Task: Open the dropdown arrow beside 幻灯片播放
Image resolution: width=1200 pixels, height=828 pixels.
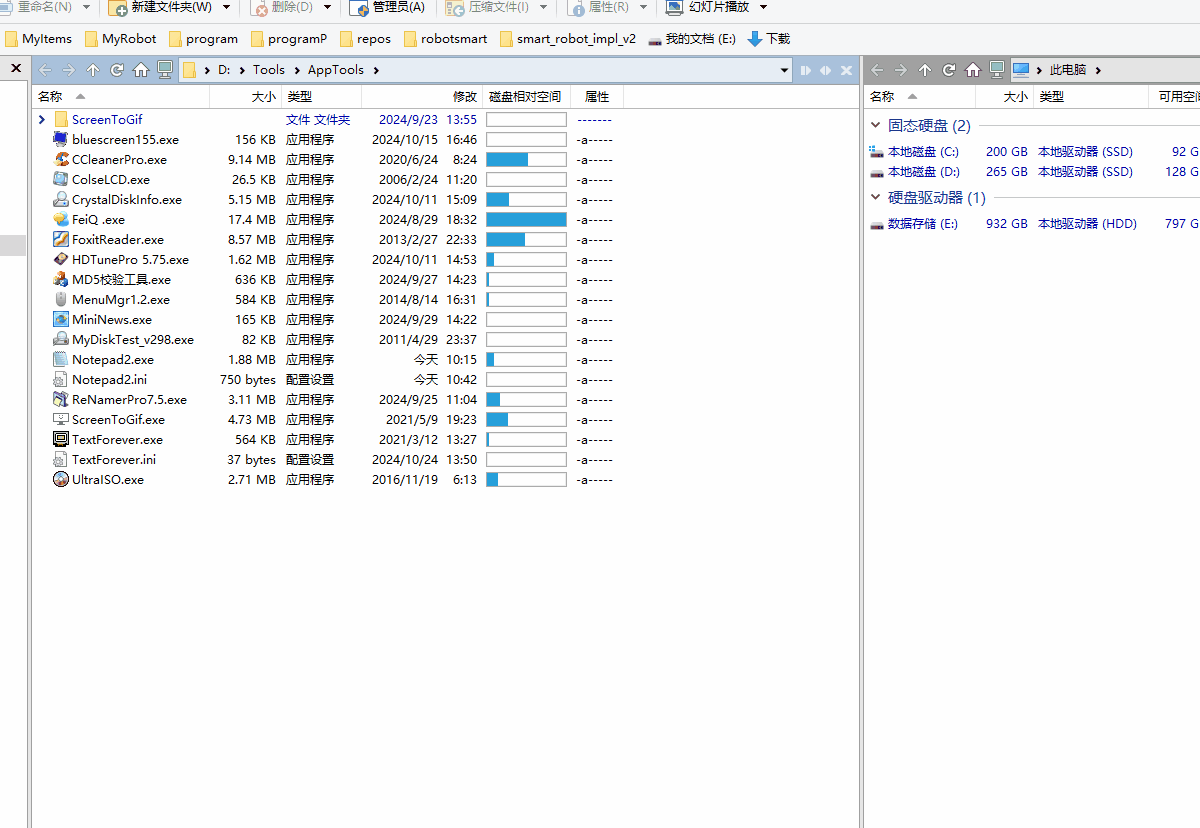Action: click(764, 7)
